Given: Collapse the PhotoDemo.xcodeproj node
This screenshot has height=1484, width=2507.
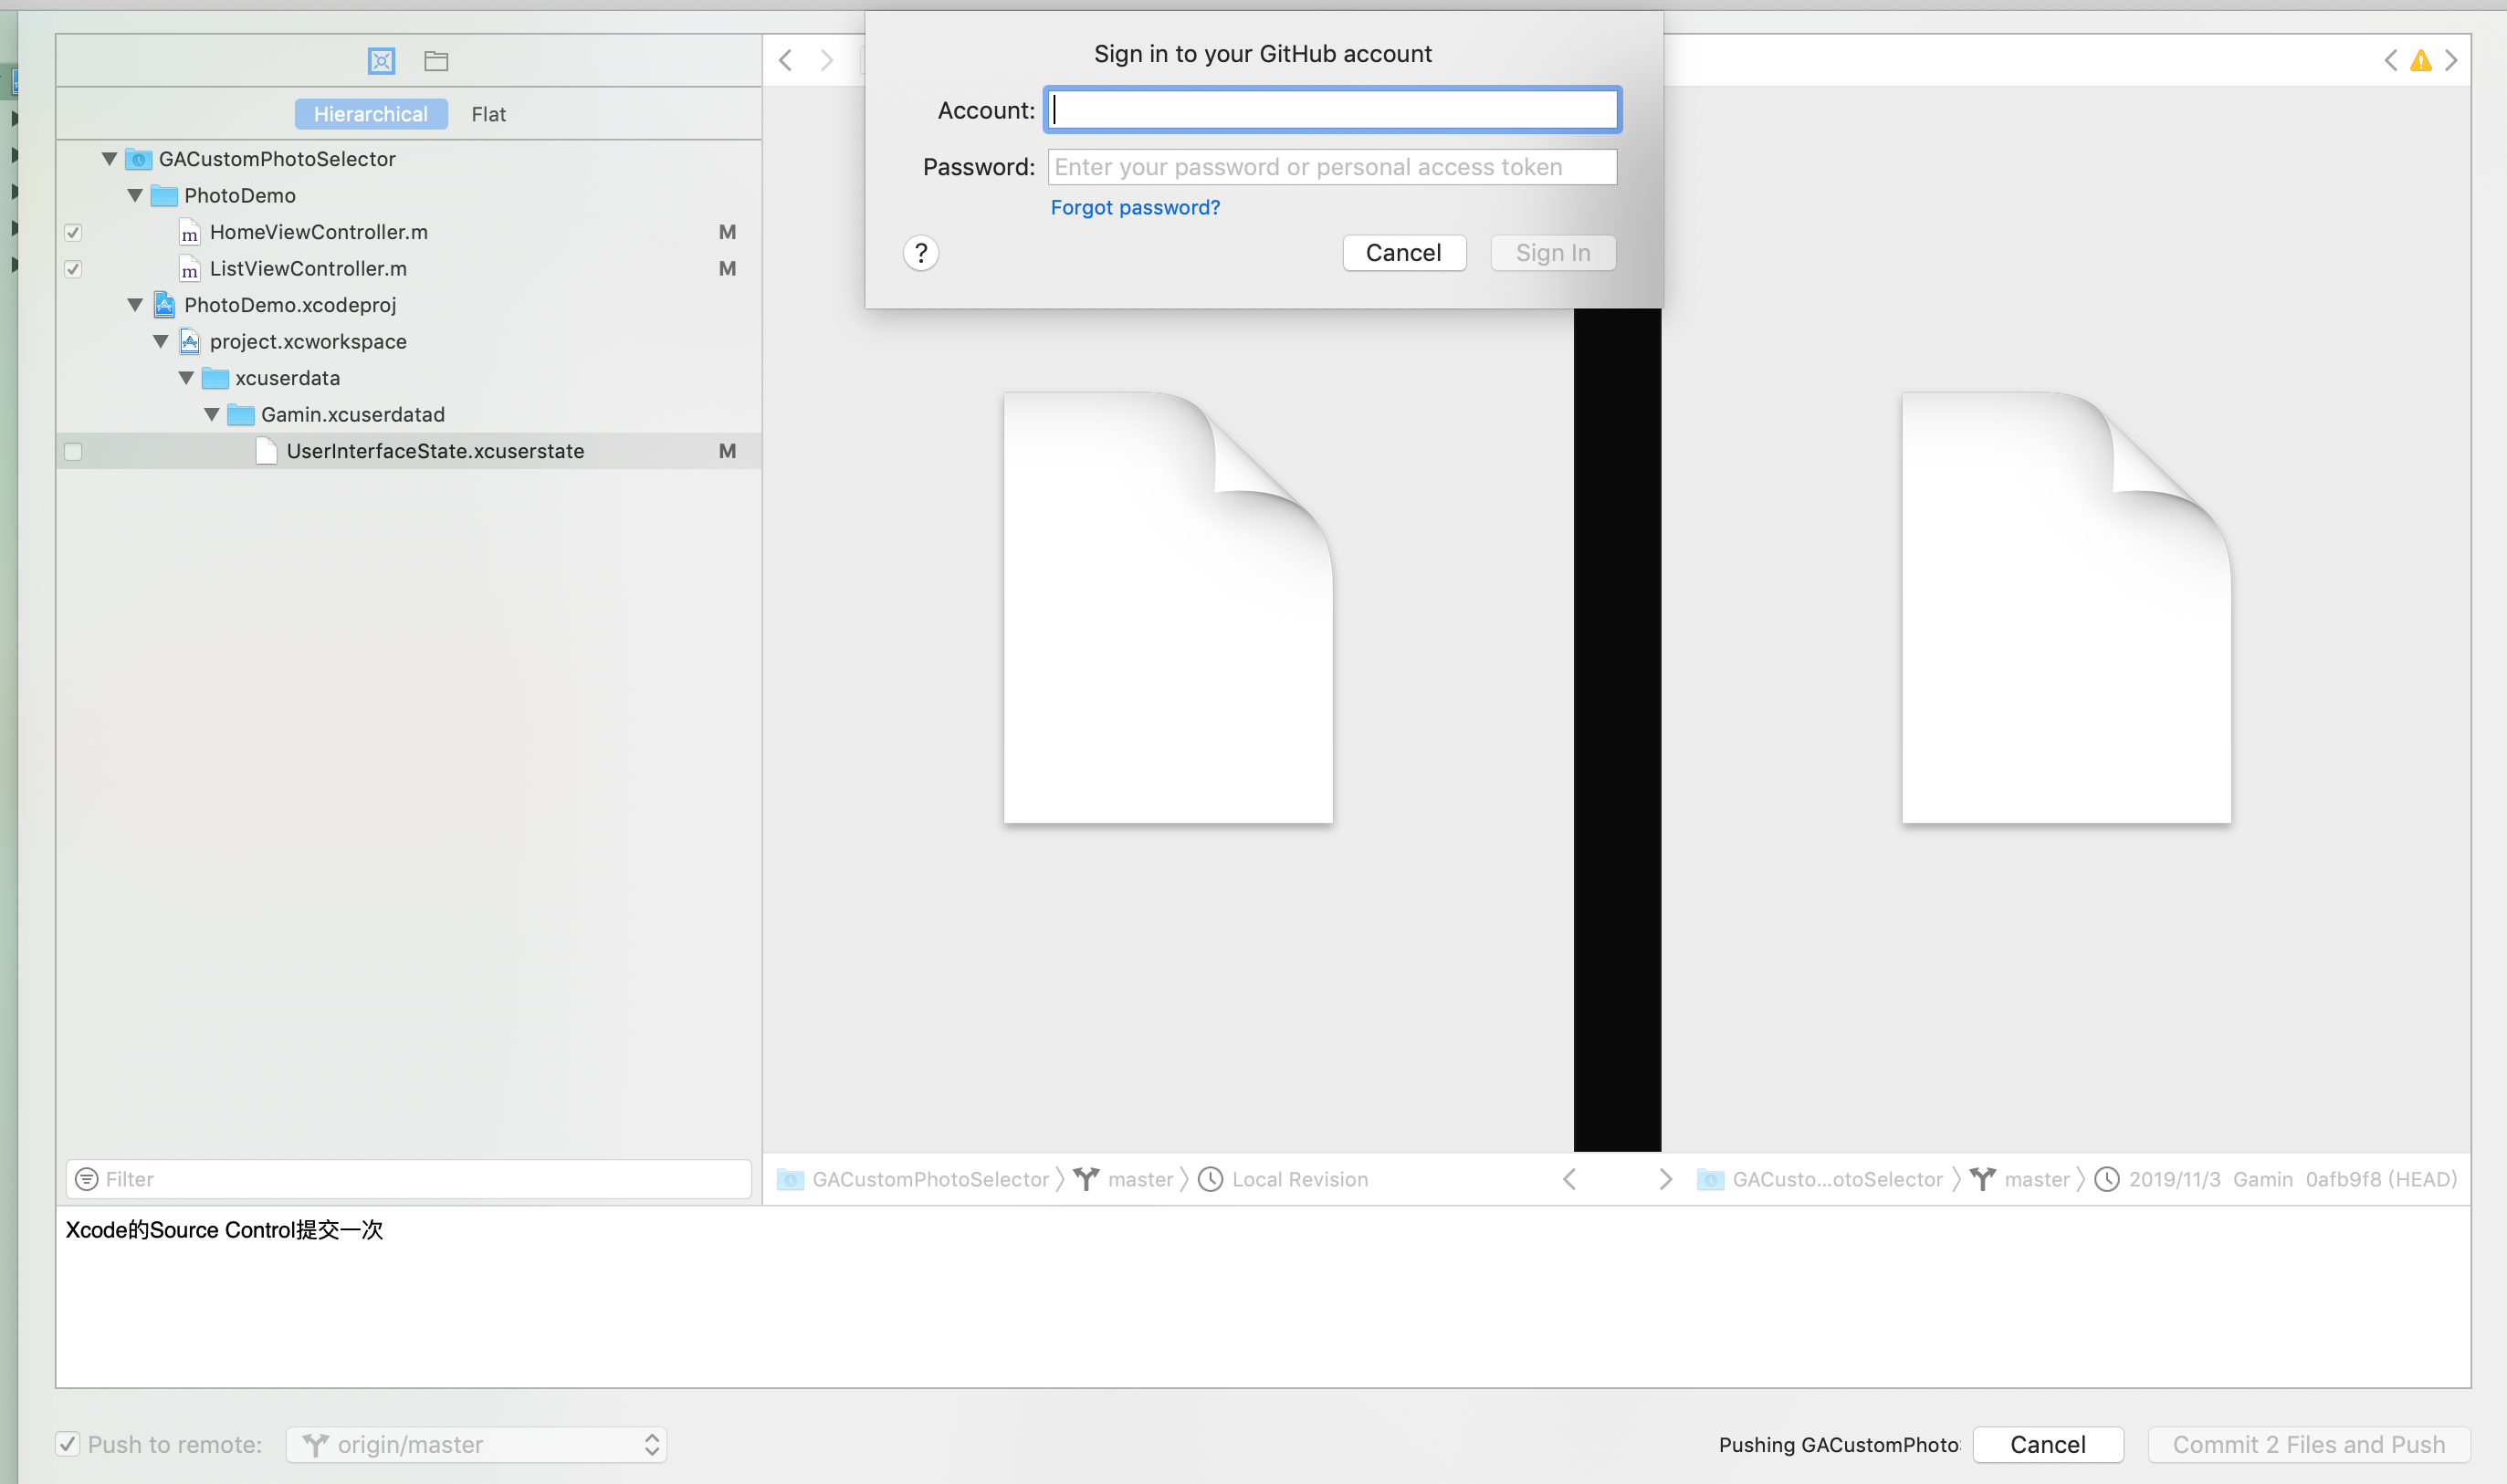Looking at the screenshot, I should (x=135, y=305).
